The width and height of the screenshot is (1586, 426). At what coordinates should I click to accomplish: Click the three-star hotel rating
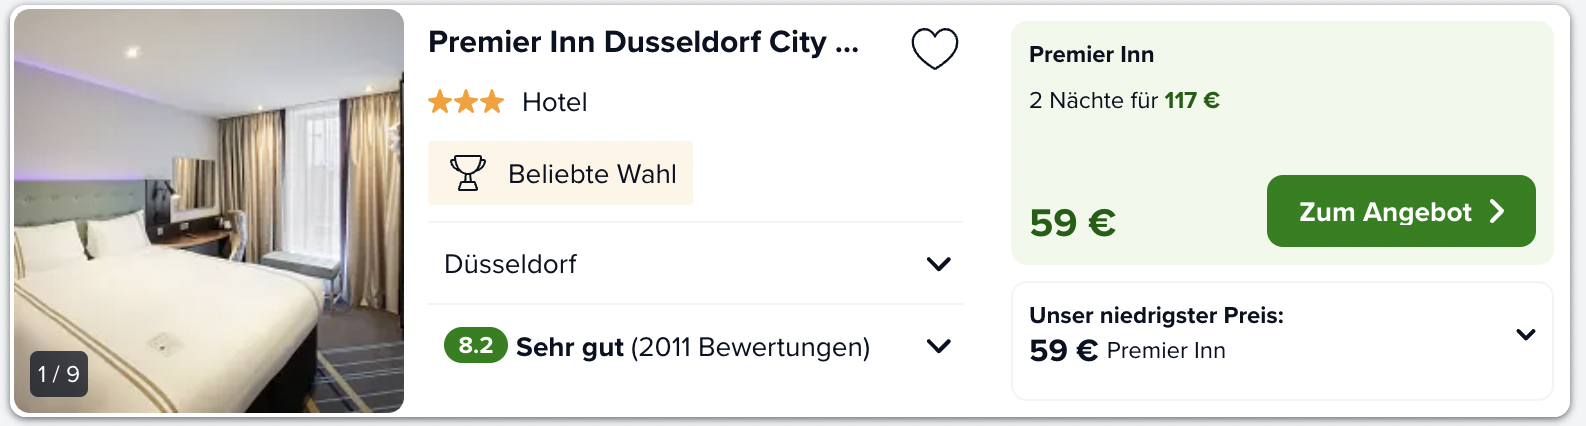click(466, 101)
